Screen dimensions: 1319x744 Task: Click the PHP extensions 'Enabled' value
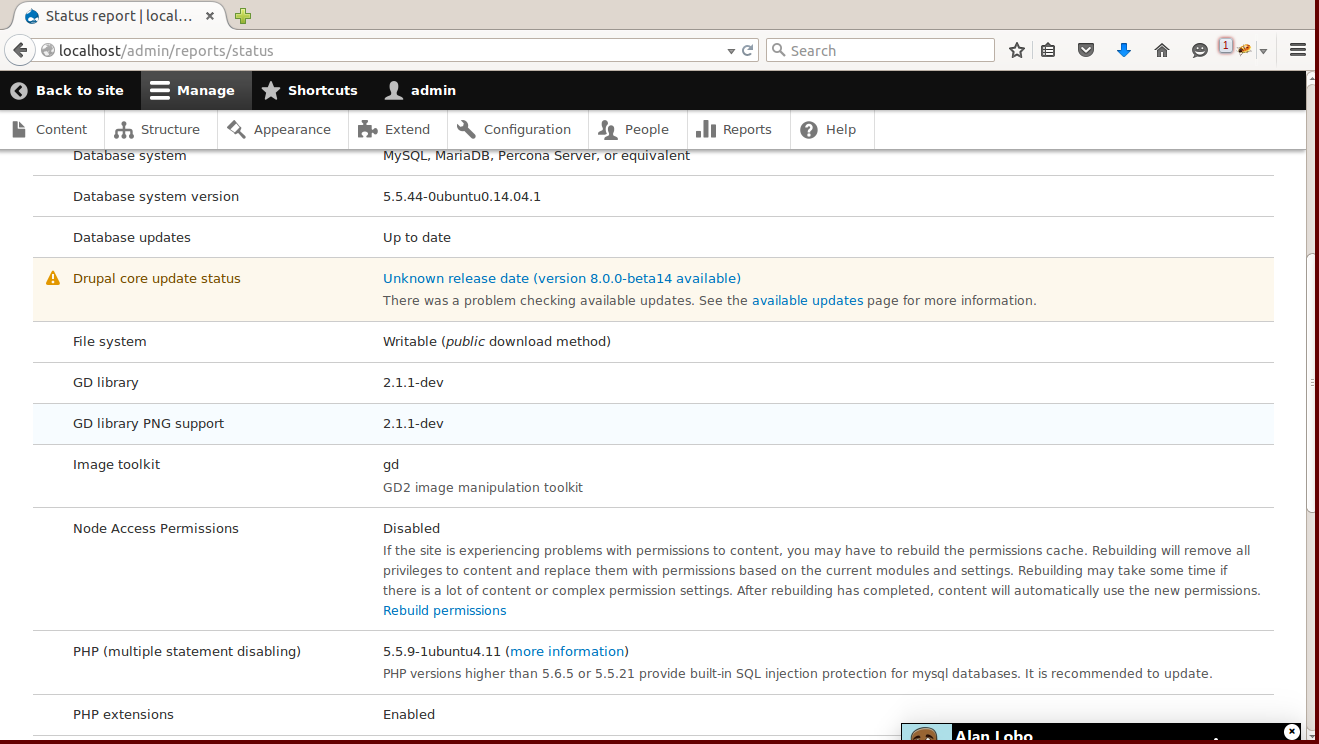tap(409, 715)
